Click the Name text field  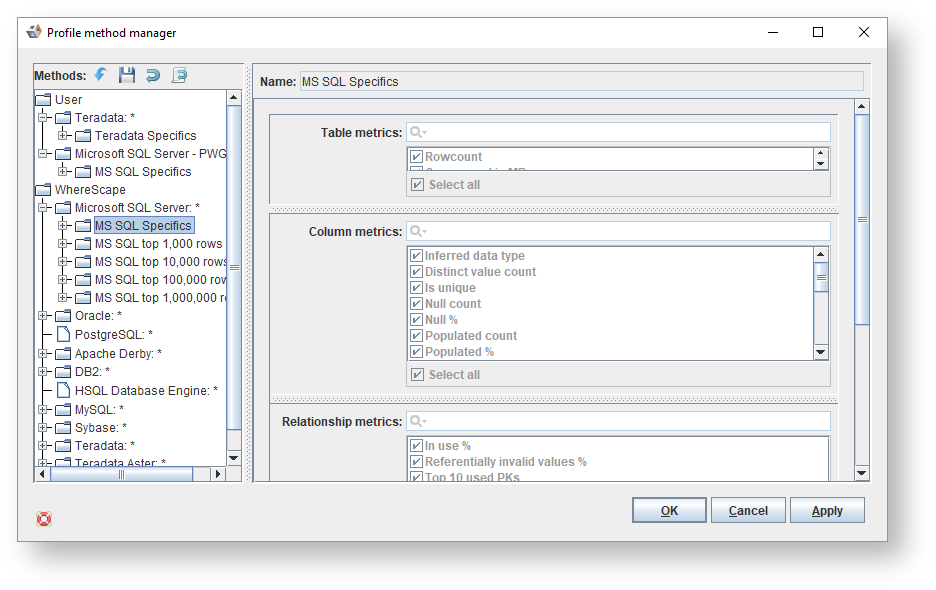click(581, 81)
